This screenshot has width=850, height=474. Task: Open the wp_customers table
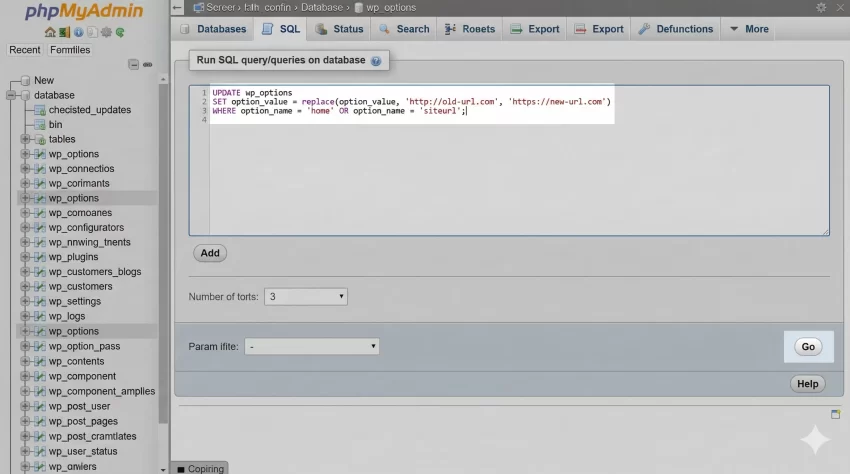click(x=80, y=286)
